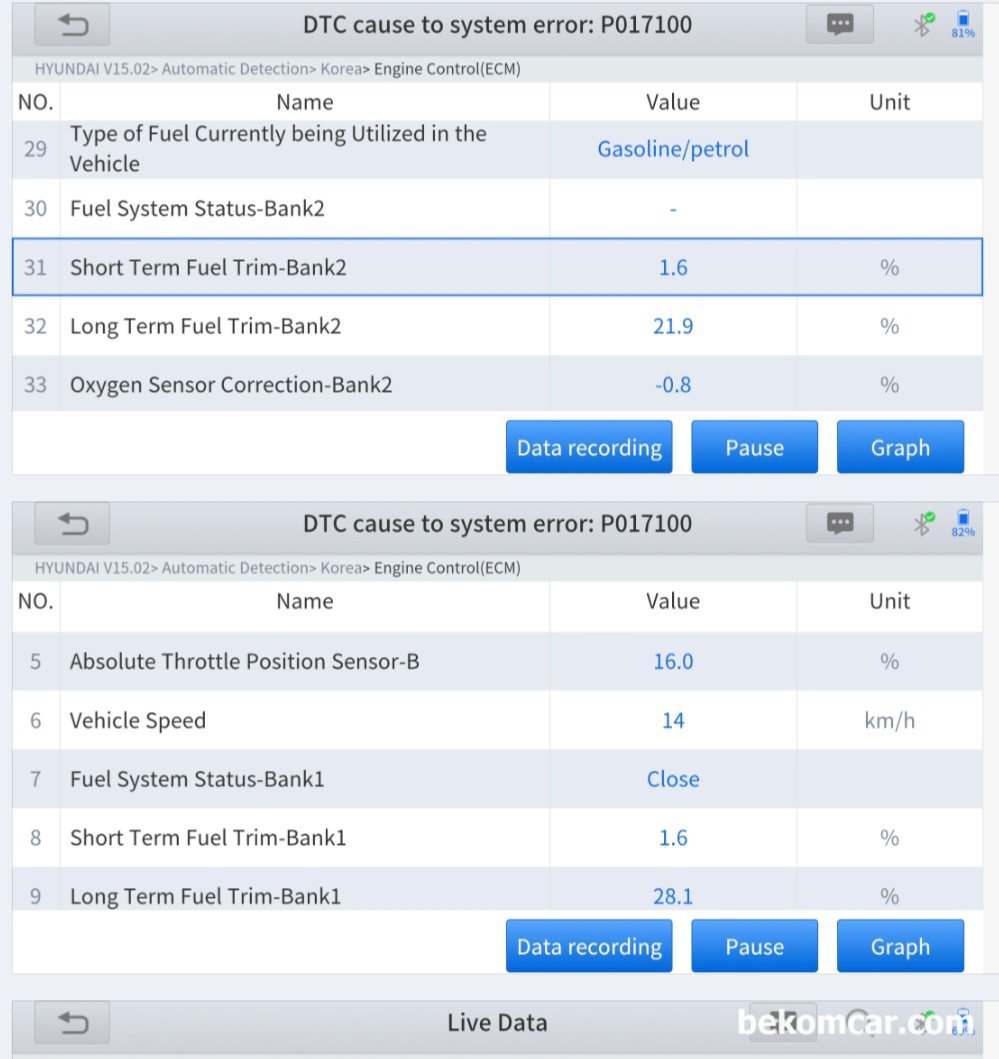
Task: Open the message icon in the top header
Action: tap(840, 26)
